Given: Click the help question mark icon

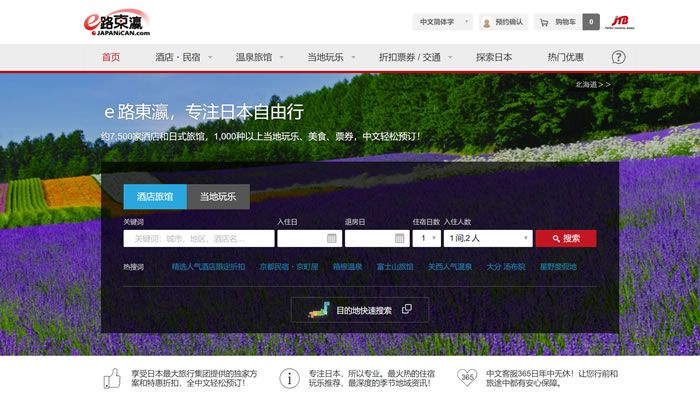Looking at the screenshot, I should 618,57.
